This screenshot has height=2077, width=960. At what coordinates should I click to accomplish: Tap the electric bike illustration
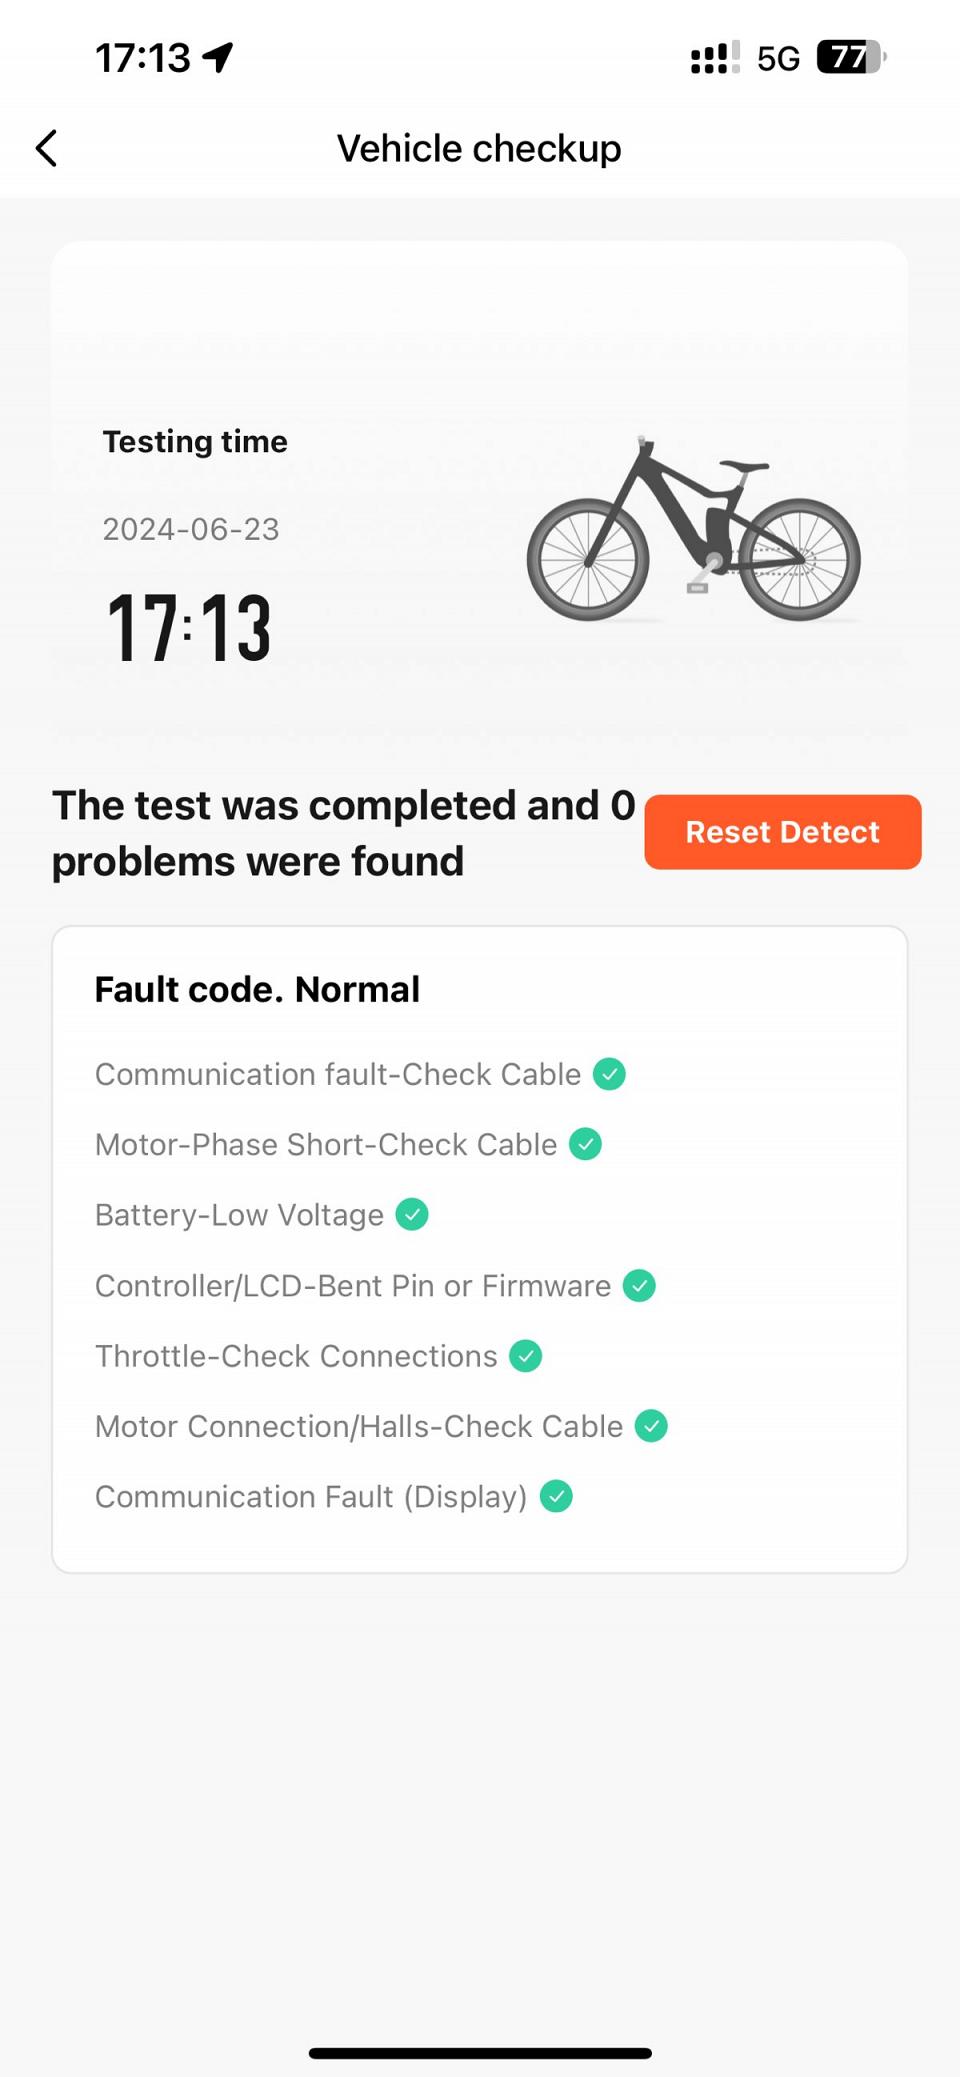(x=694, y=529)
